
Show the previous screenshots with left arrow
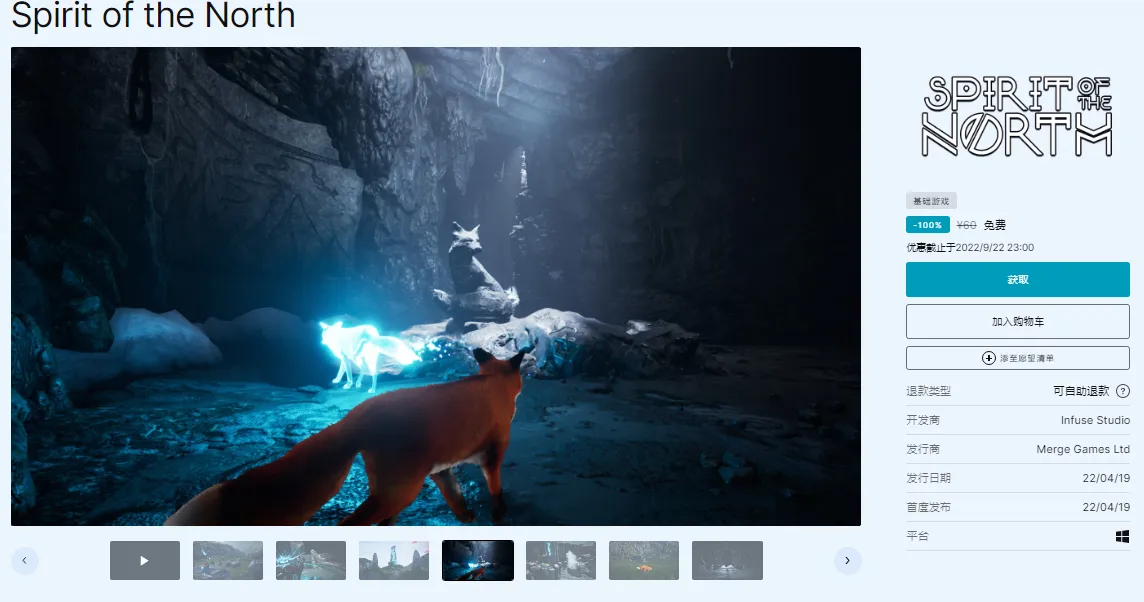pos(25,560)
